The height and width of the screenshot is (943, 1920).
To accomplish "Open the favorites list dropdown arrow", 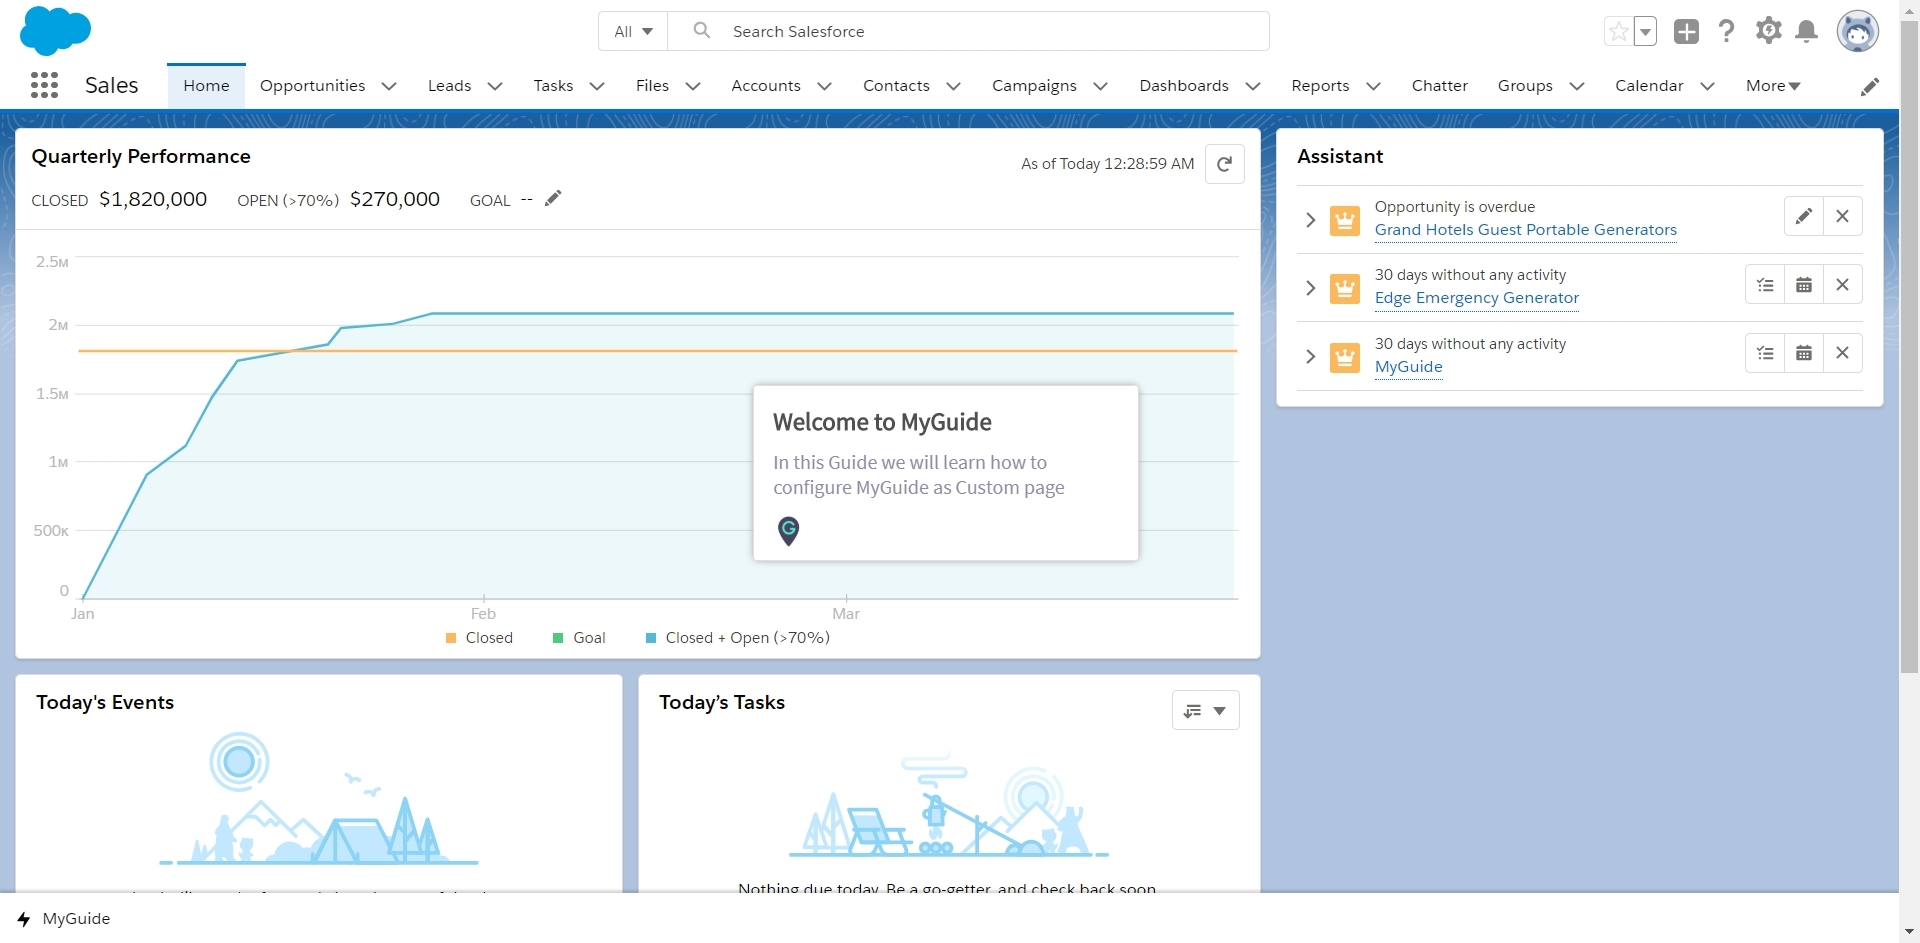I will click(1645, 31).
